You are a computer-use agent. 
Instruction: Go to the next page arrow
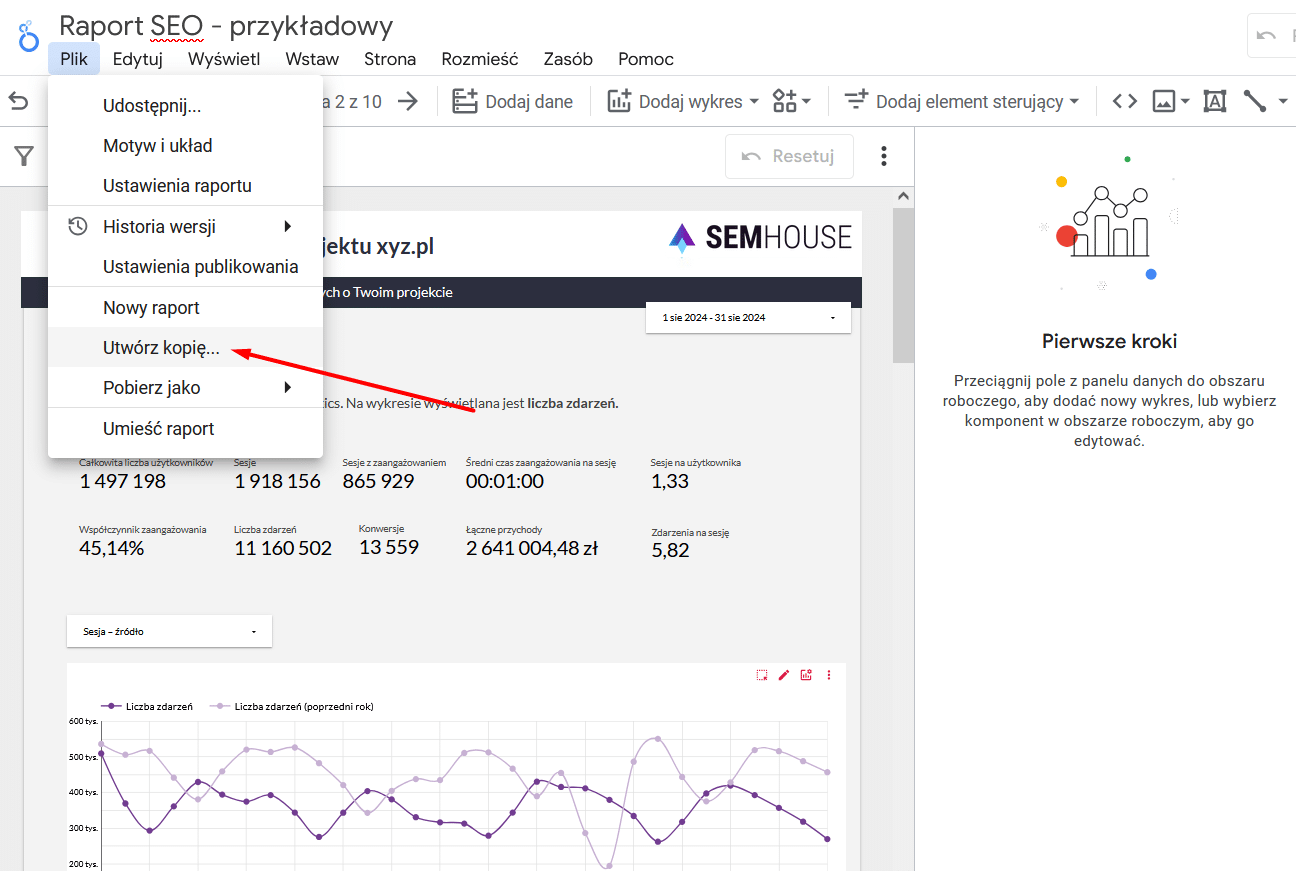pos(407,101)
